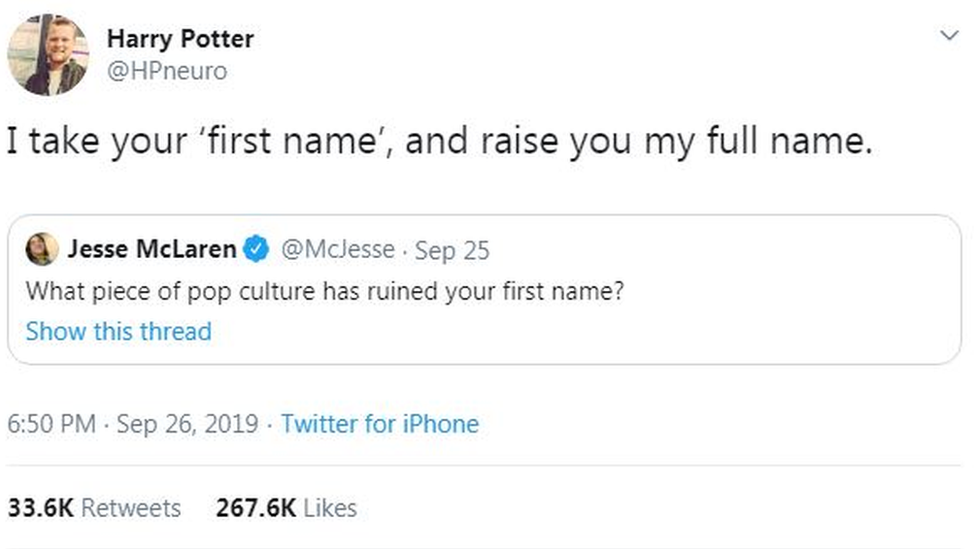
Task: Click the Harry Potter display name
Action: tap(180, 39)
